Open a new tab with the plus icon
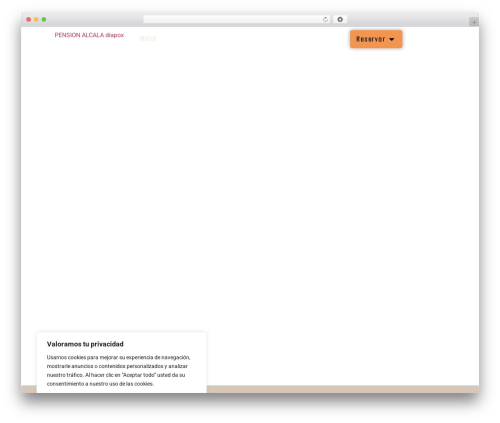The image size is (500, 423). click(474, 22)
